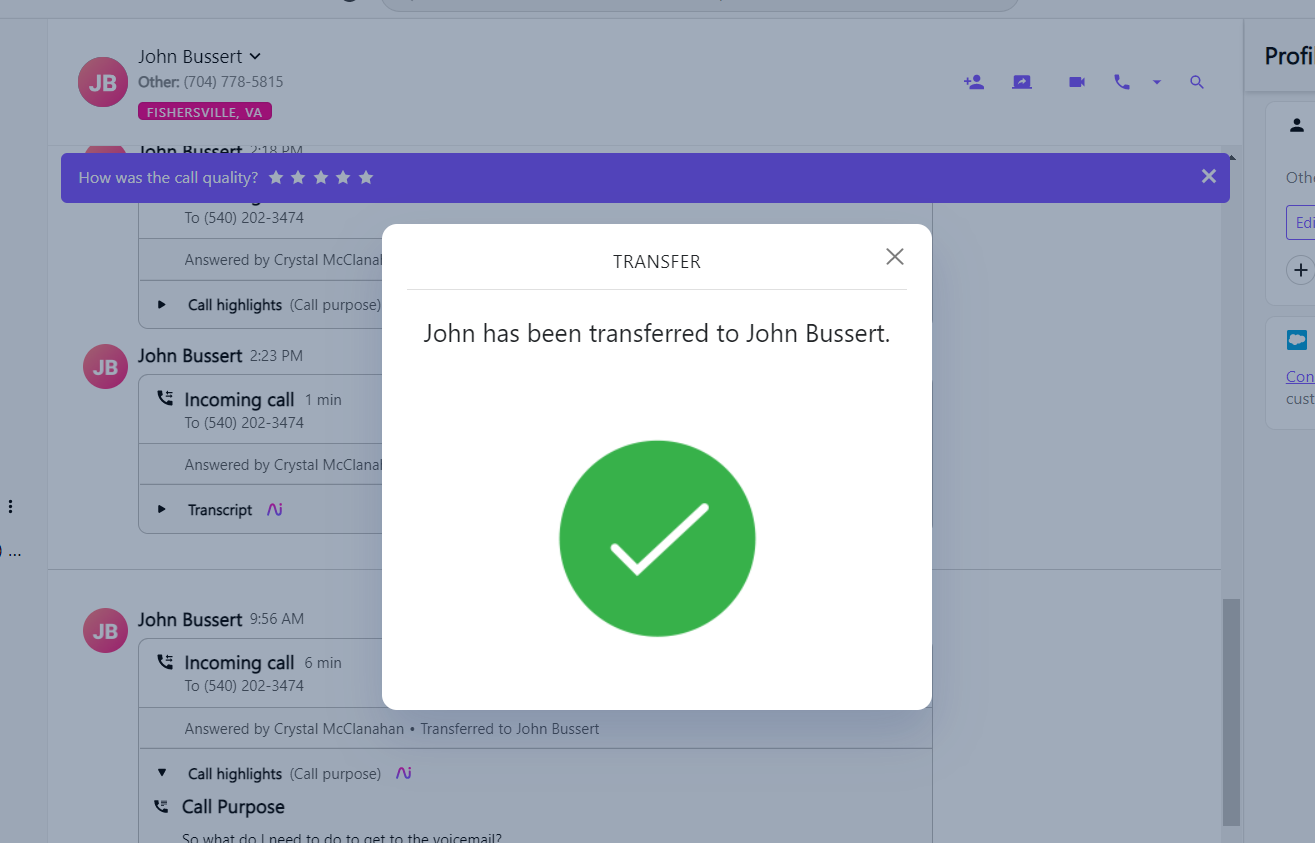Click the add person icon in header

pyautogui.click(x=973, y=82)
